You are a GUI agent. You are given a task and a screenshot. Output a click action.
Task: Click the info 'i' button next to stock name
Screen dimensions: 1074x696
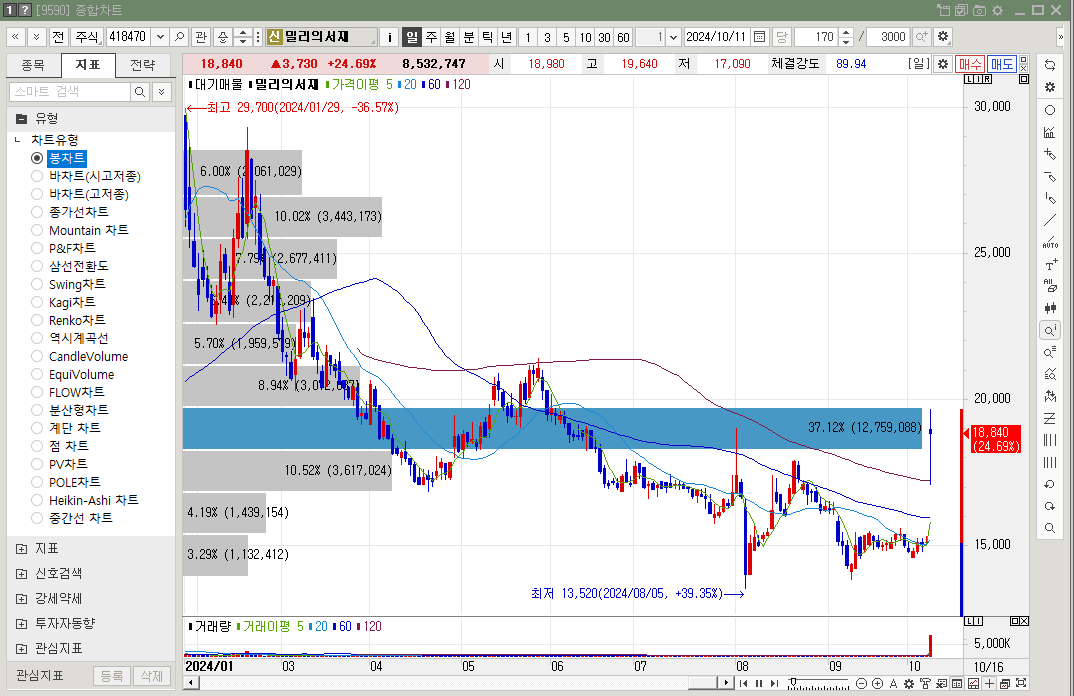coord(390,37)
